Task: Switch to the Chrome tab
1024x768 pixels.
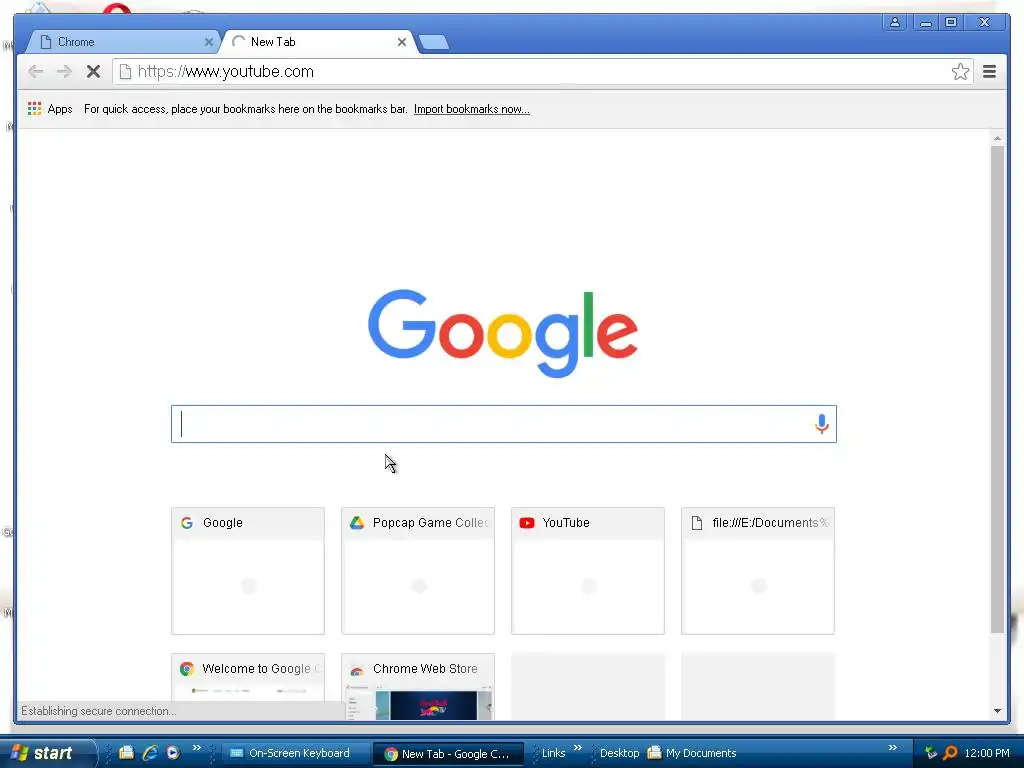Action: point(121,42)
